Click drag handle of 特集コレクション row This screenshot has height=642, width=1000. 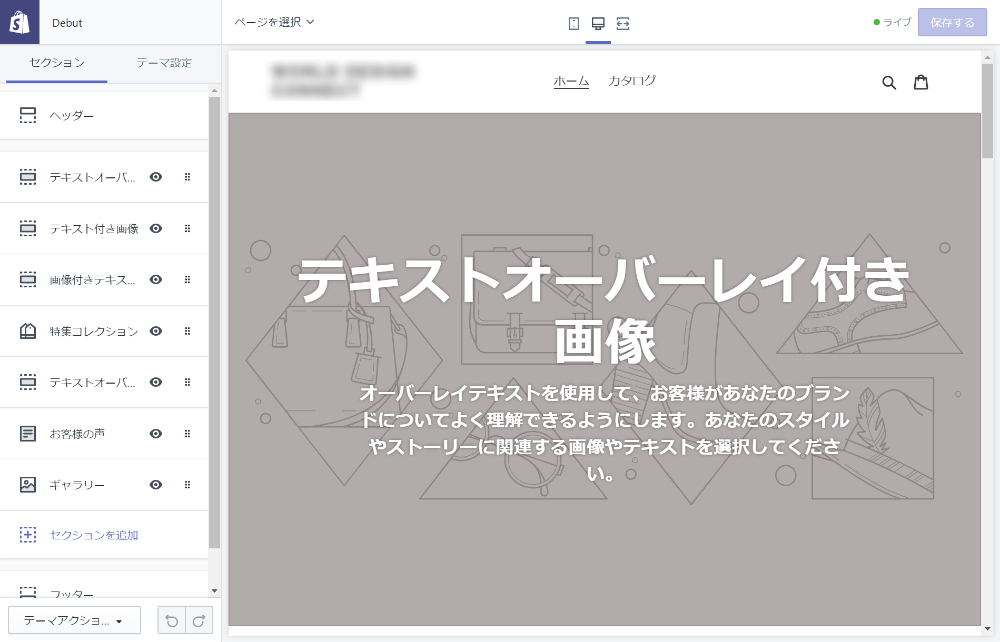click(x=188, y=331)
